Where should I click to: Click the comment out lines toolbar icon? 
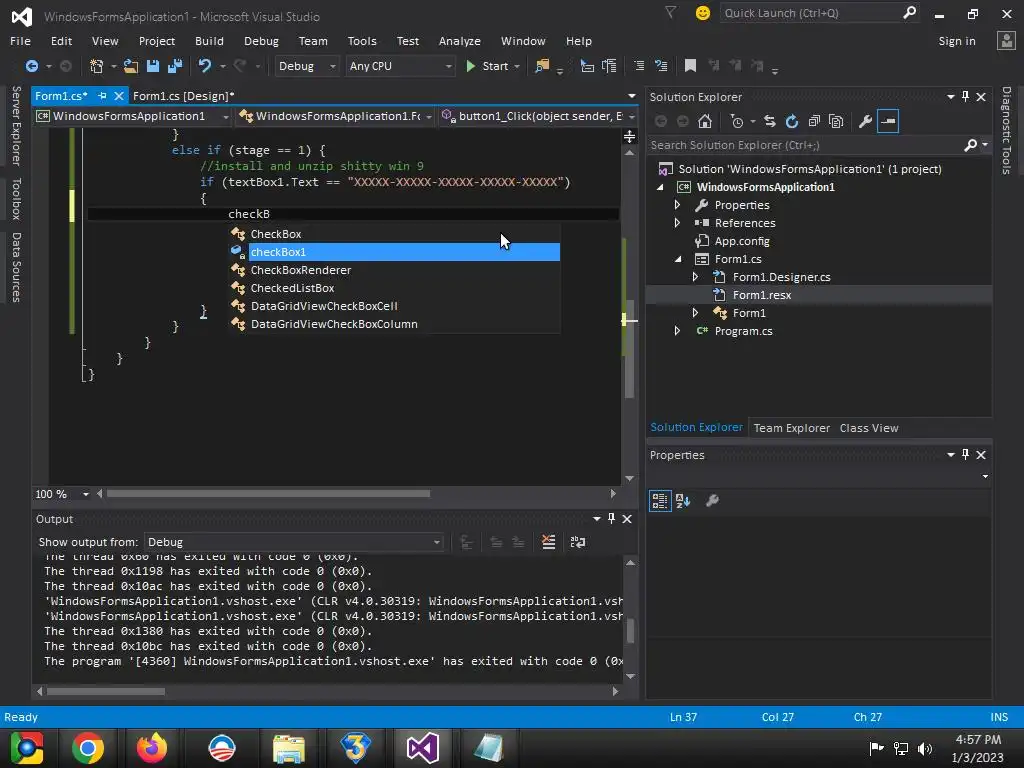639,66
